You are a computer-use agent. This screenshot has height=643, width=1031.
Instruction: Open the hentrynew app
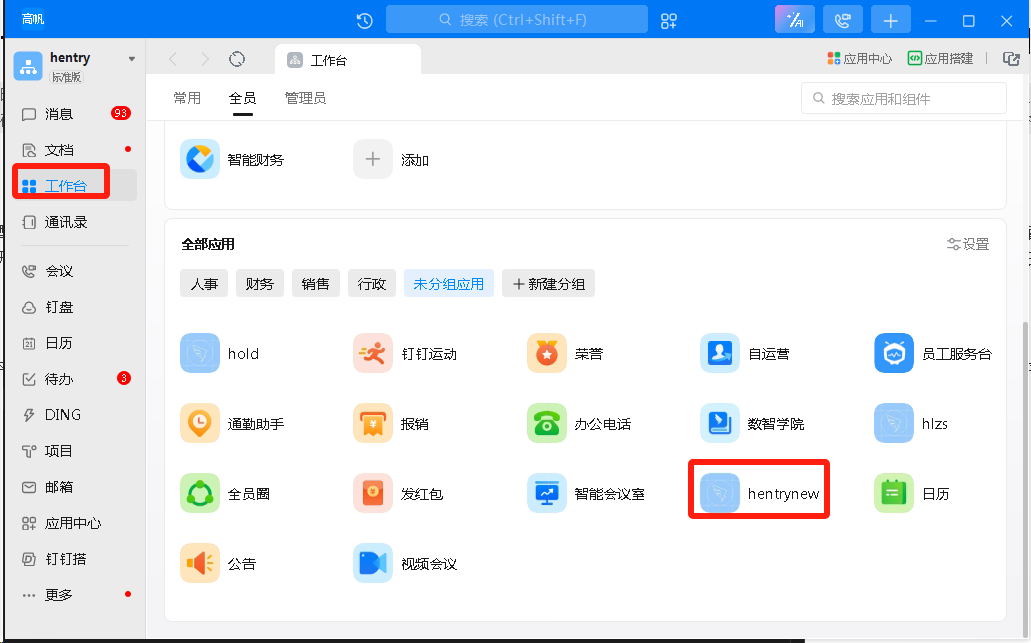coord(720,493)
